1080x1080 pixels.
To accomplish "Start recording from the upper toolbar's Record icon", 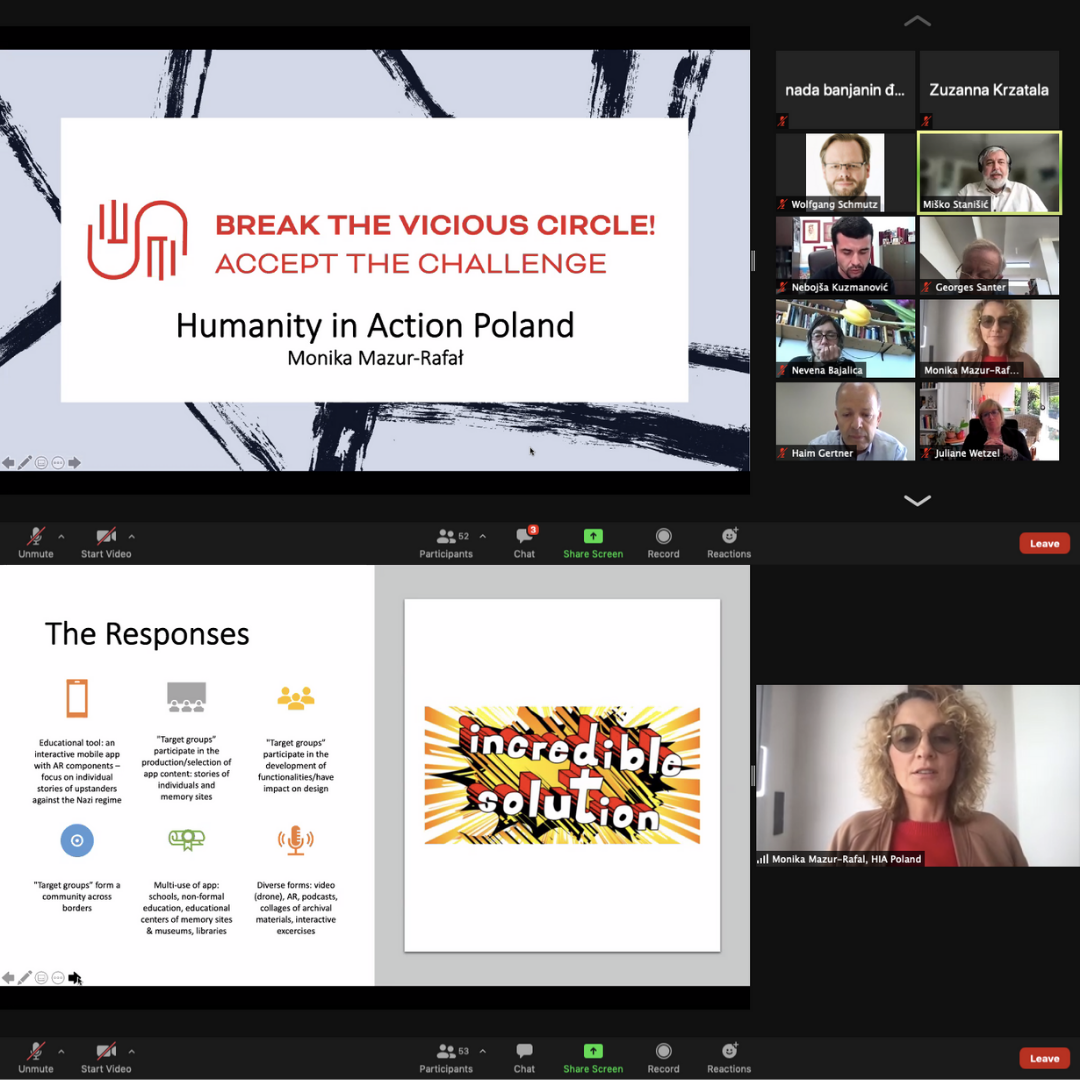I will point(663,542).
